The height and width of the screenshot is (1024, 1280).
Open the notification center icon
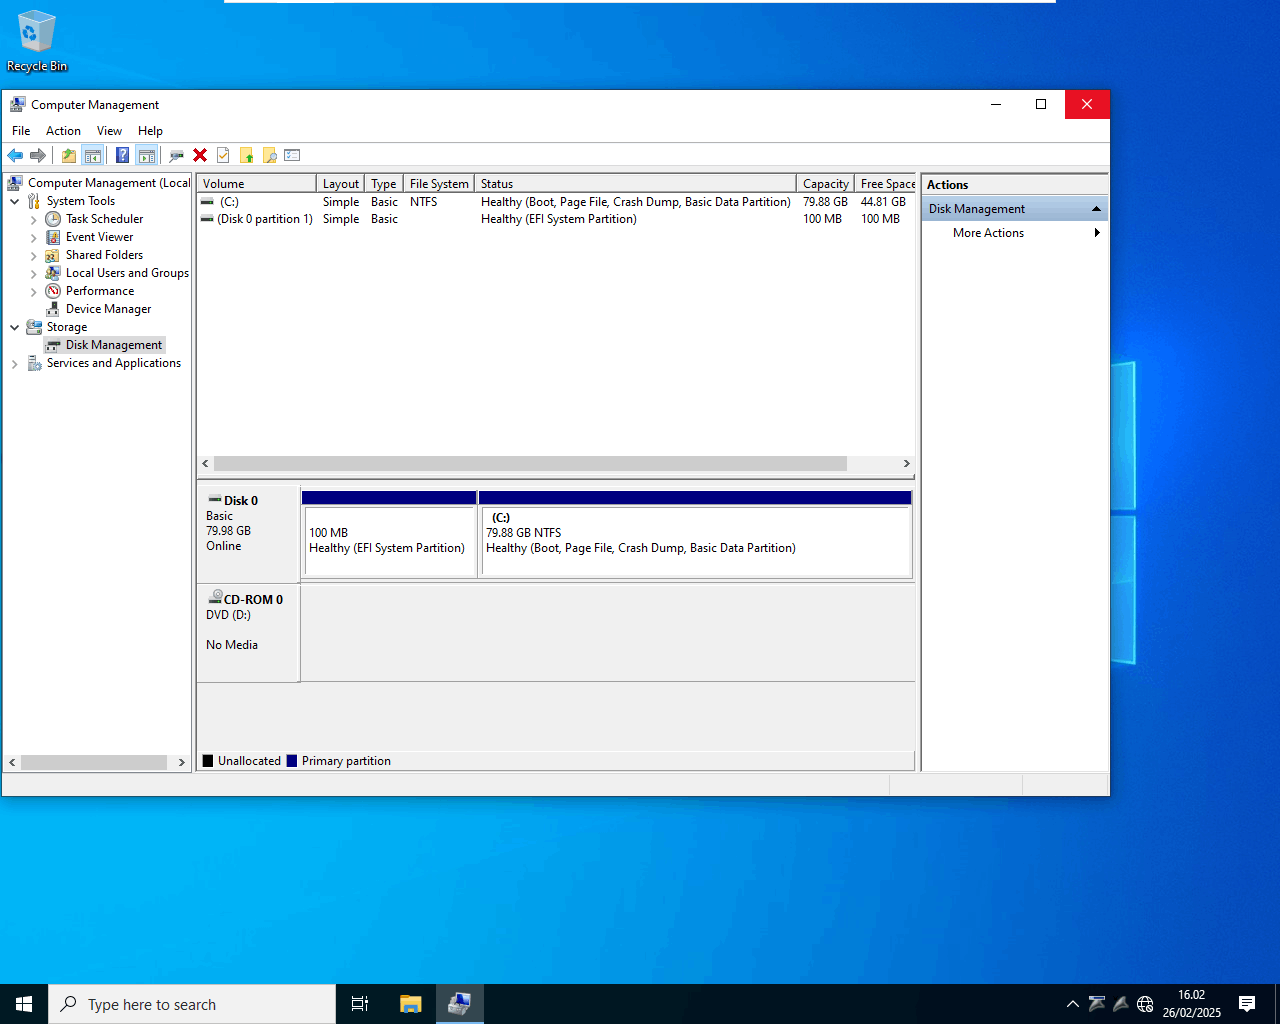click(x=1247, y=1004)
